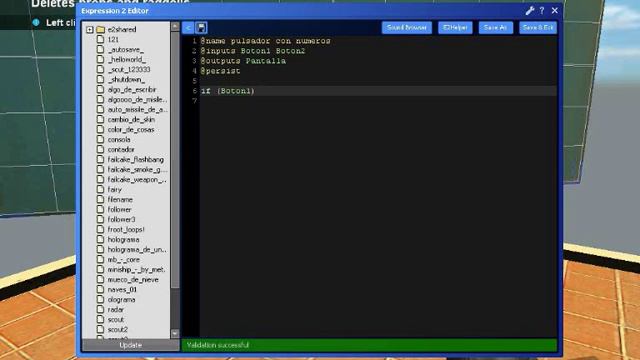The image size is (640, 360).
Task: Select the holograma file
Action: click(x=123, y=240)
